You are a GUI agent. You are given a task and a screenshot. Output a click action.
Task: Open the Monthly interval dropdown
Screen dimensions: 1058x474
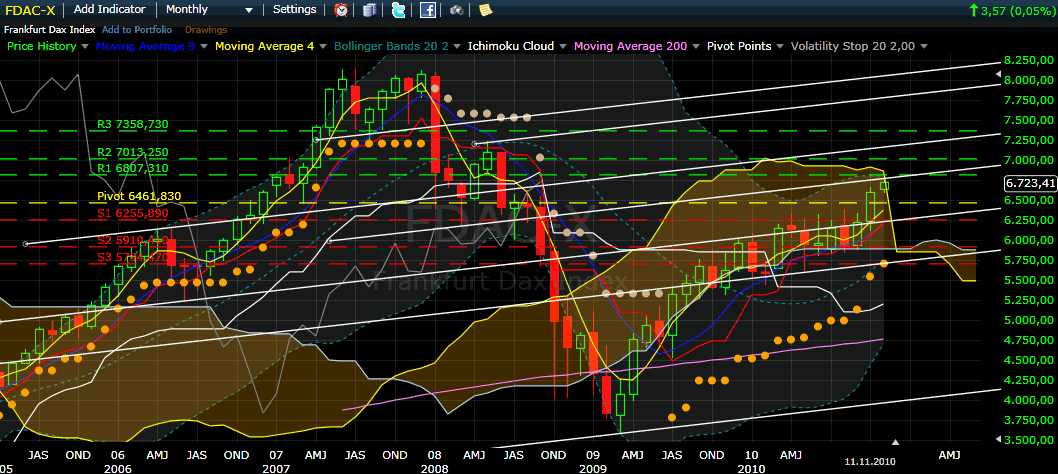coord(208,9)
